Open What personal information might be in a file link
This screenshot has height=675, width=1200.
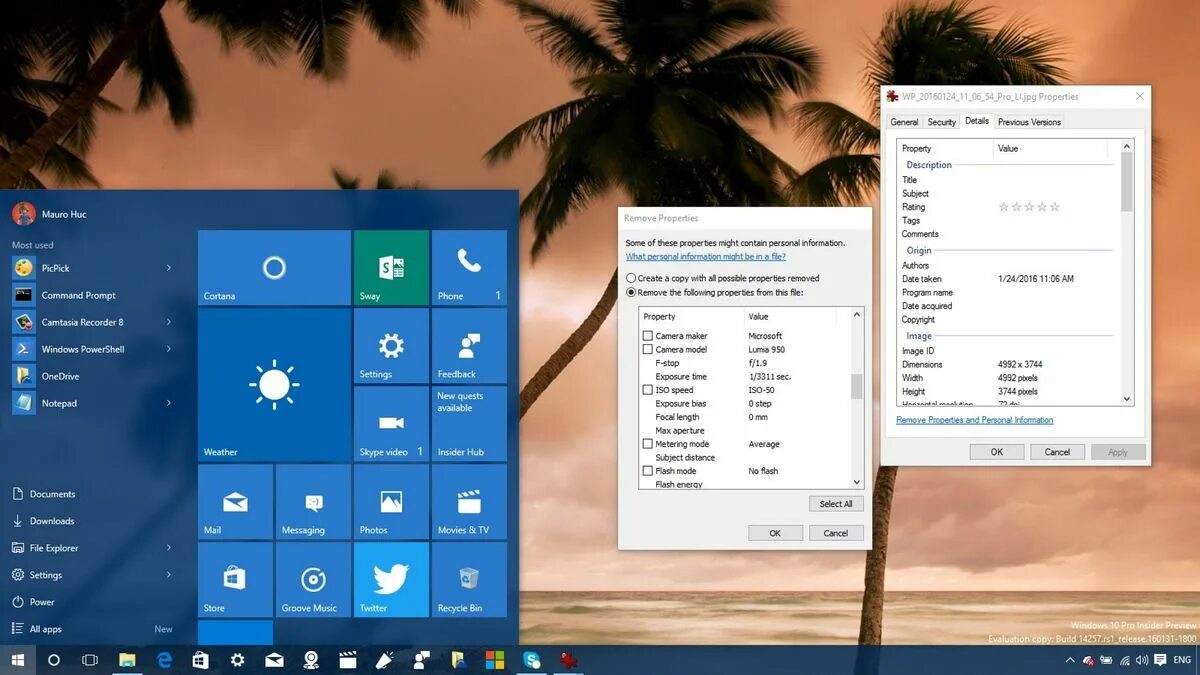[706, 257]
